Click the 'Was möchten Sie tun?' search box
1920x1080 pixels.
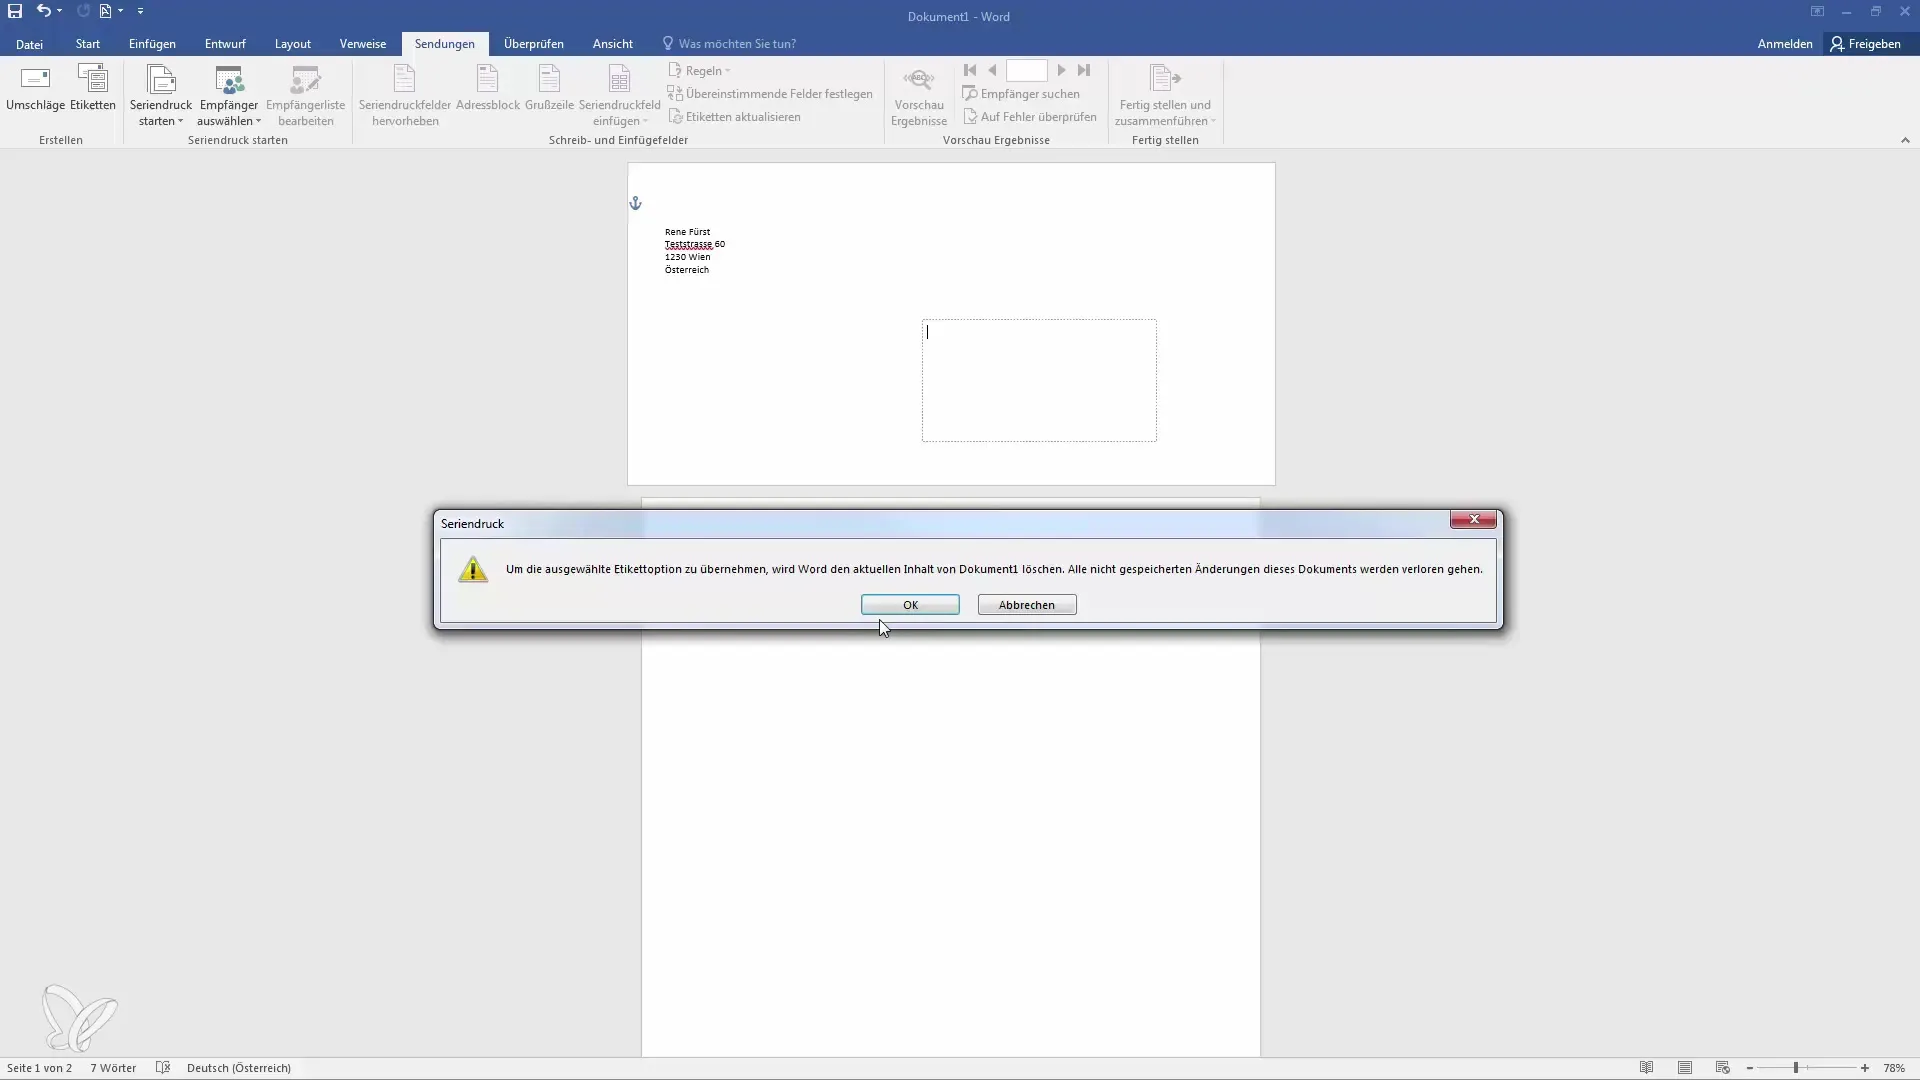tap(729, 44)
